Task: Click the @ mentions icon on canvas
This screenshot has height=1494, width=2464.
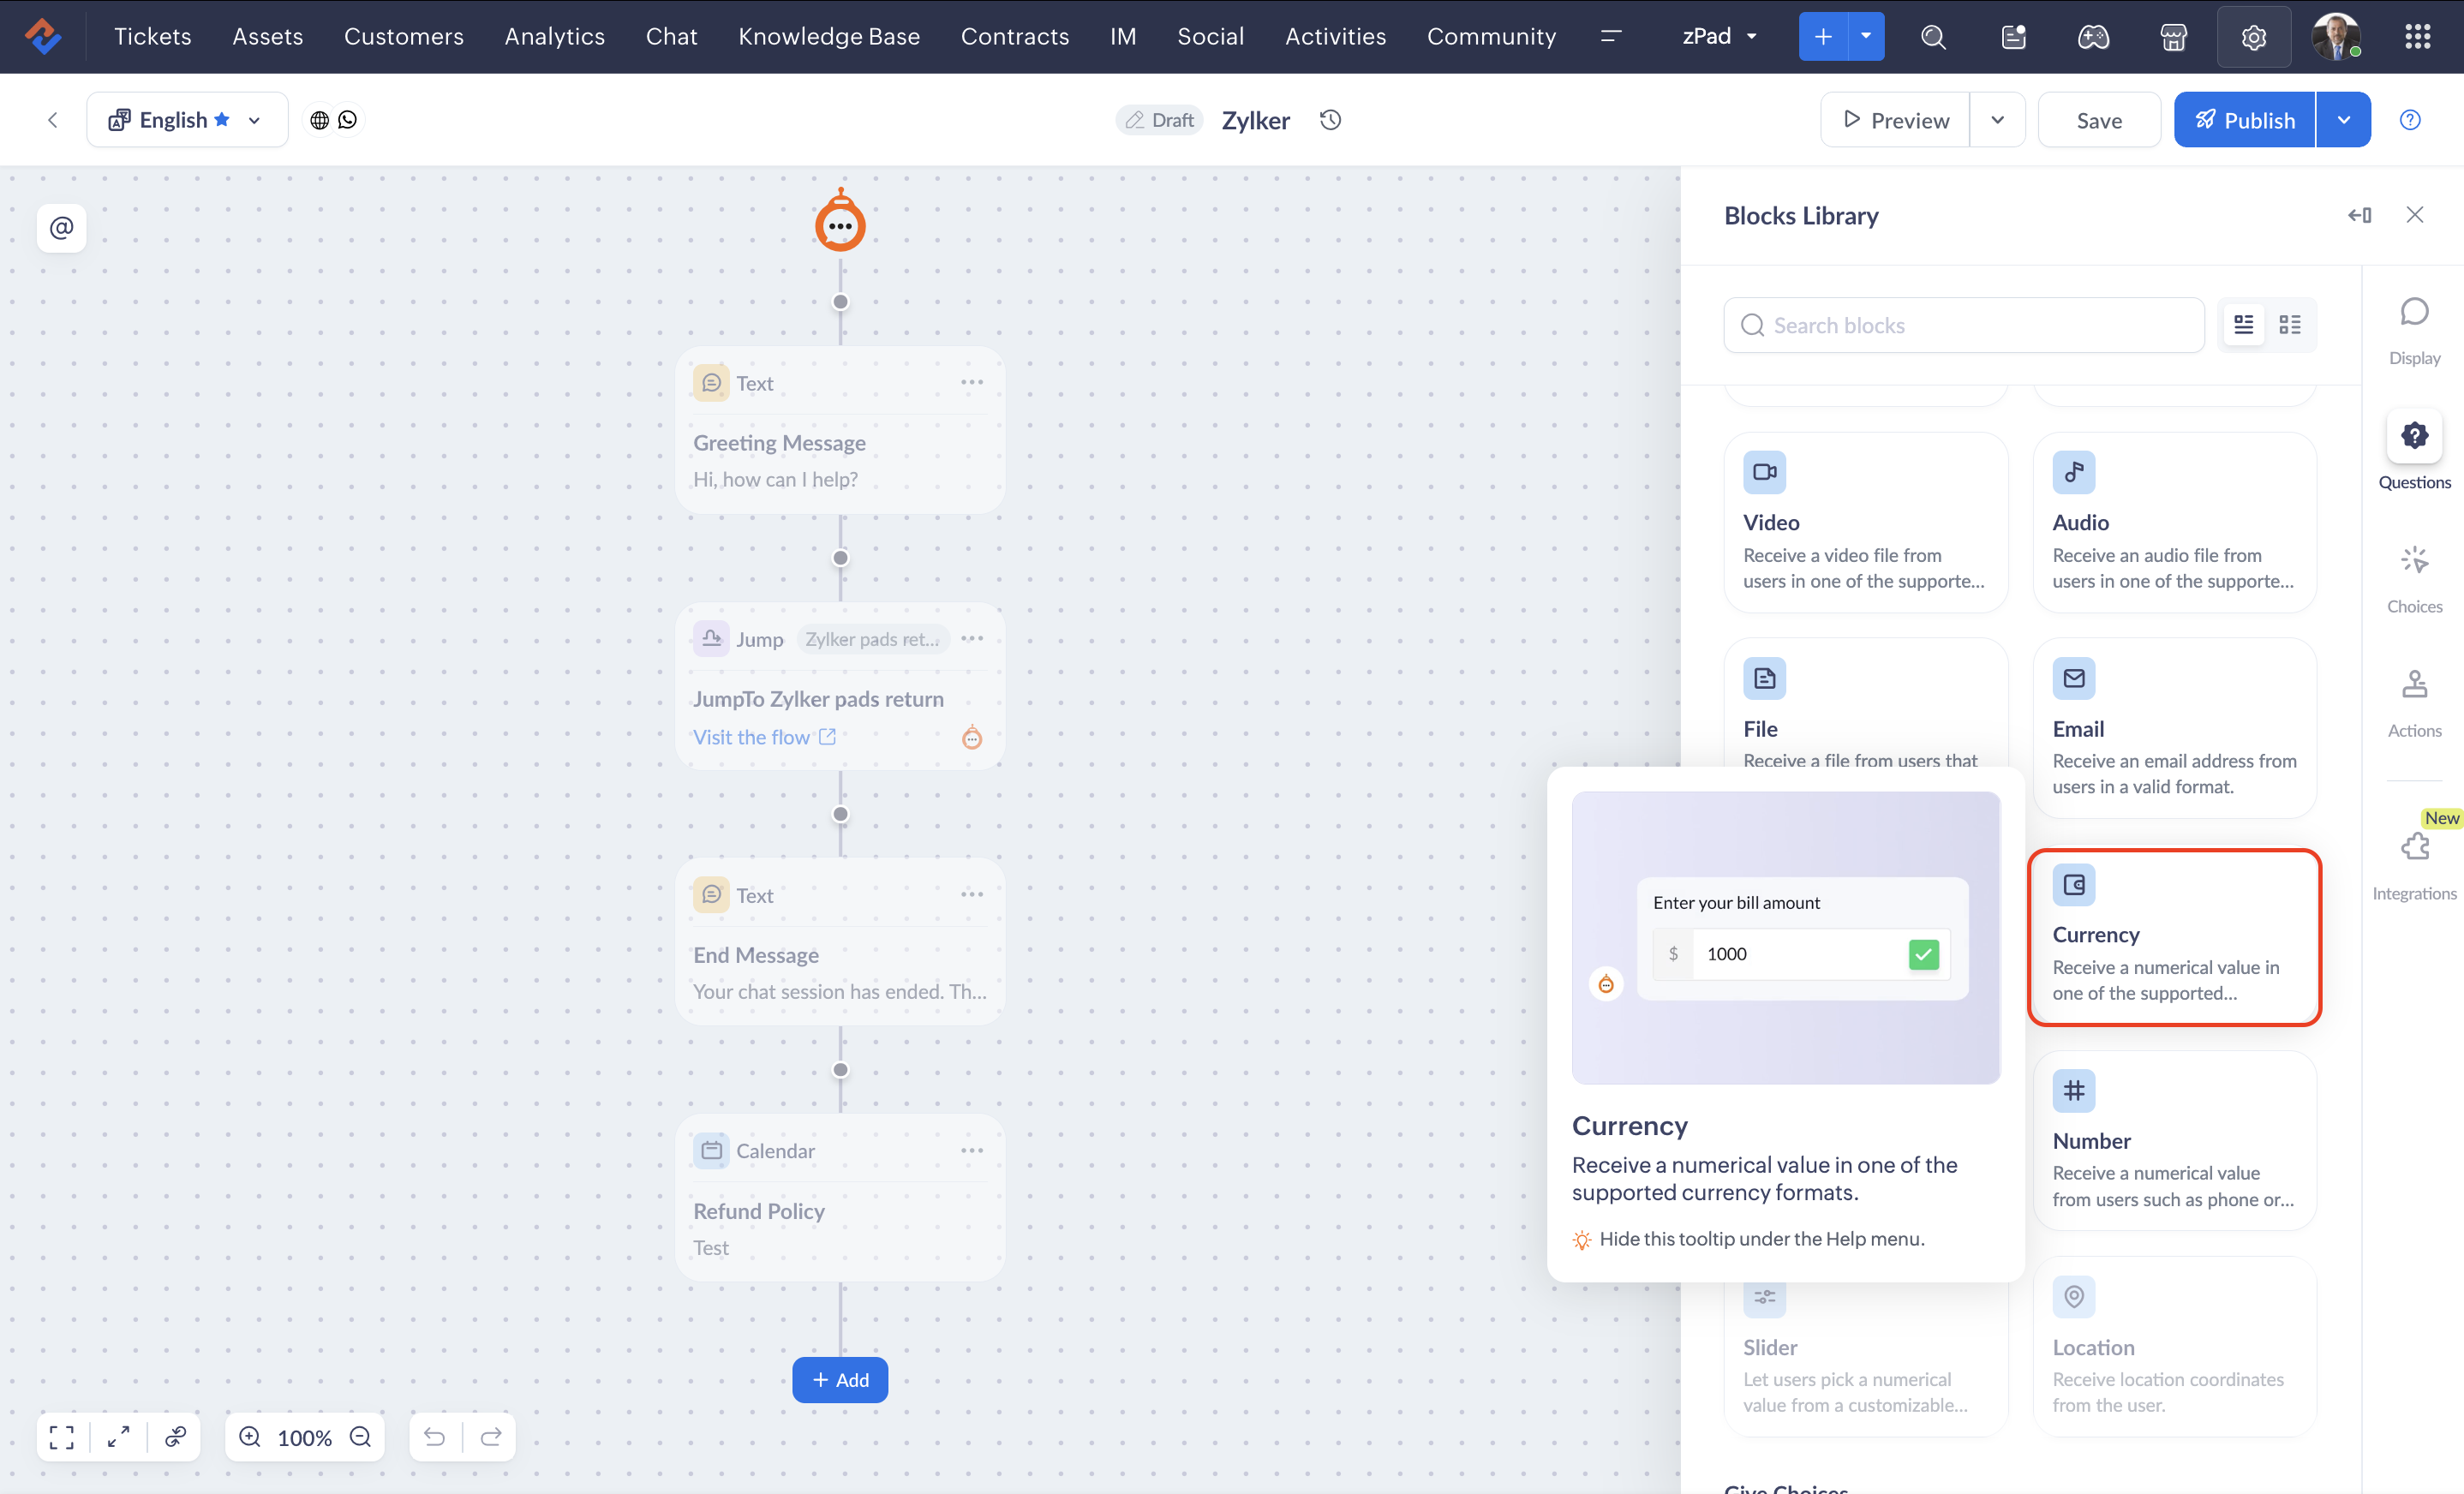Action: [x=62, y=228]
